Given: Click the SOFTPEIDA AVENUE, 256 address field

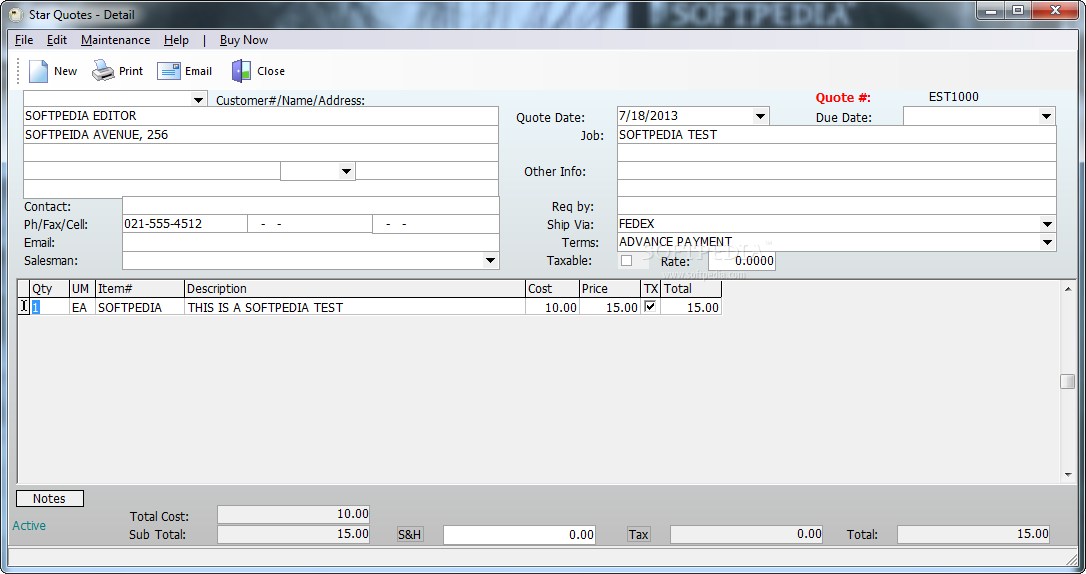Looking at the screenshot, I should (x=261, y=134).
